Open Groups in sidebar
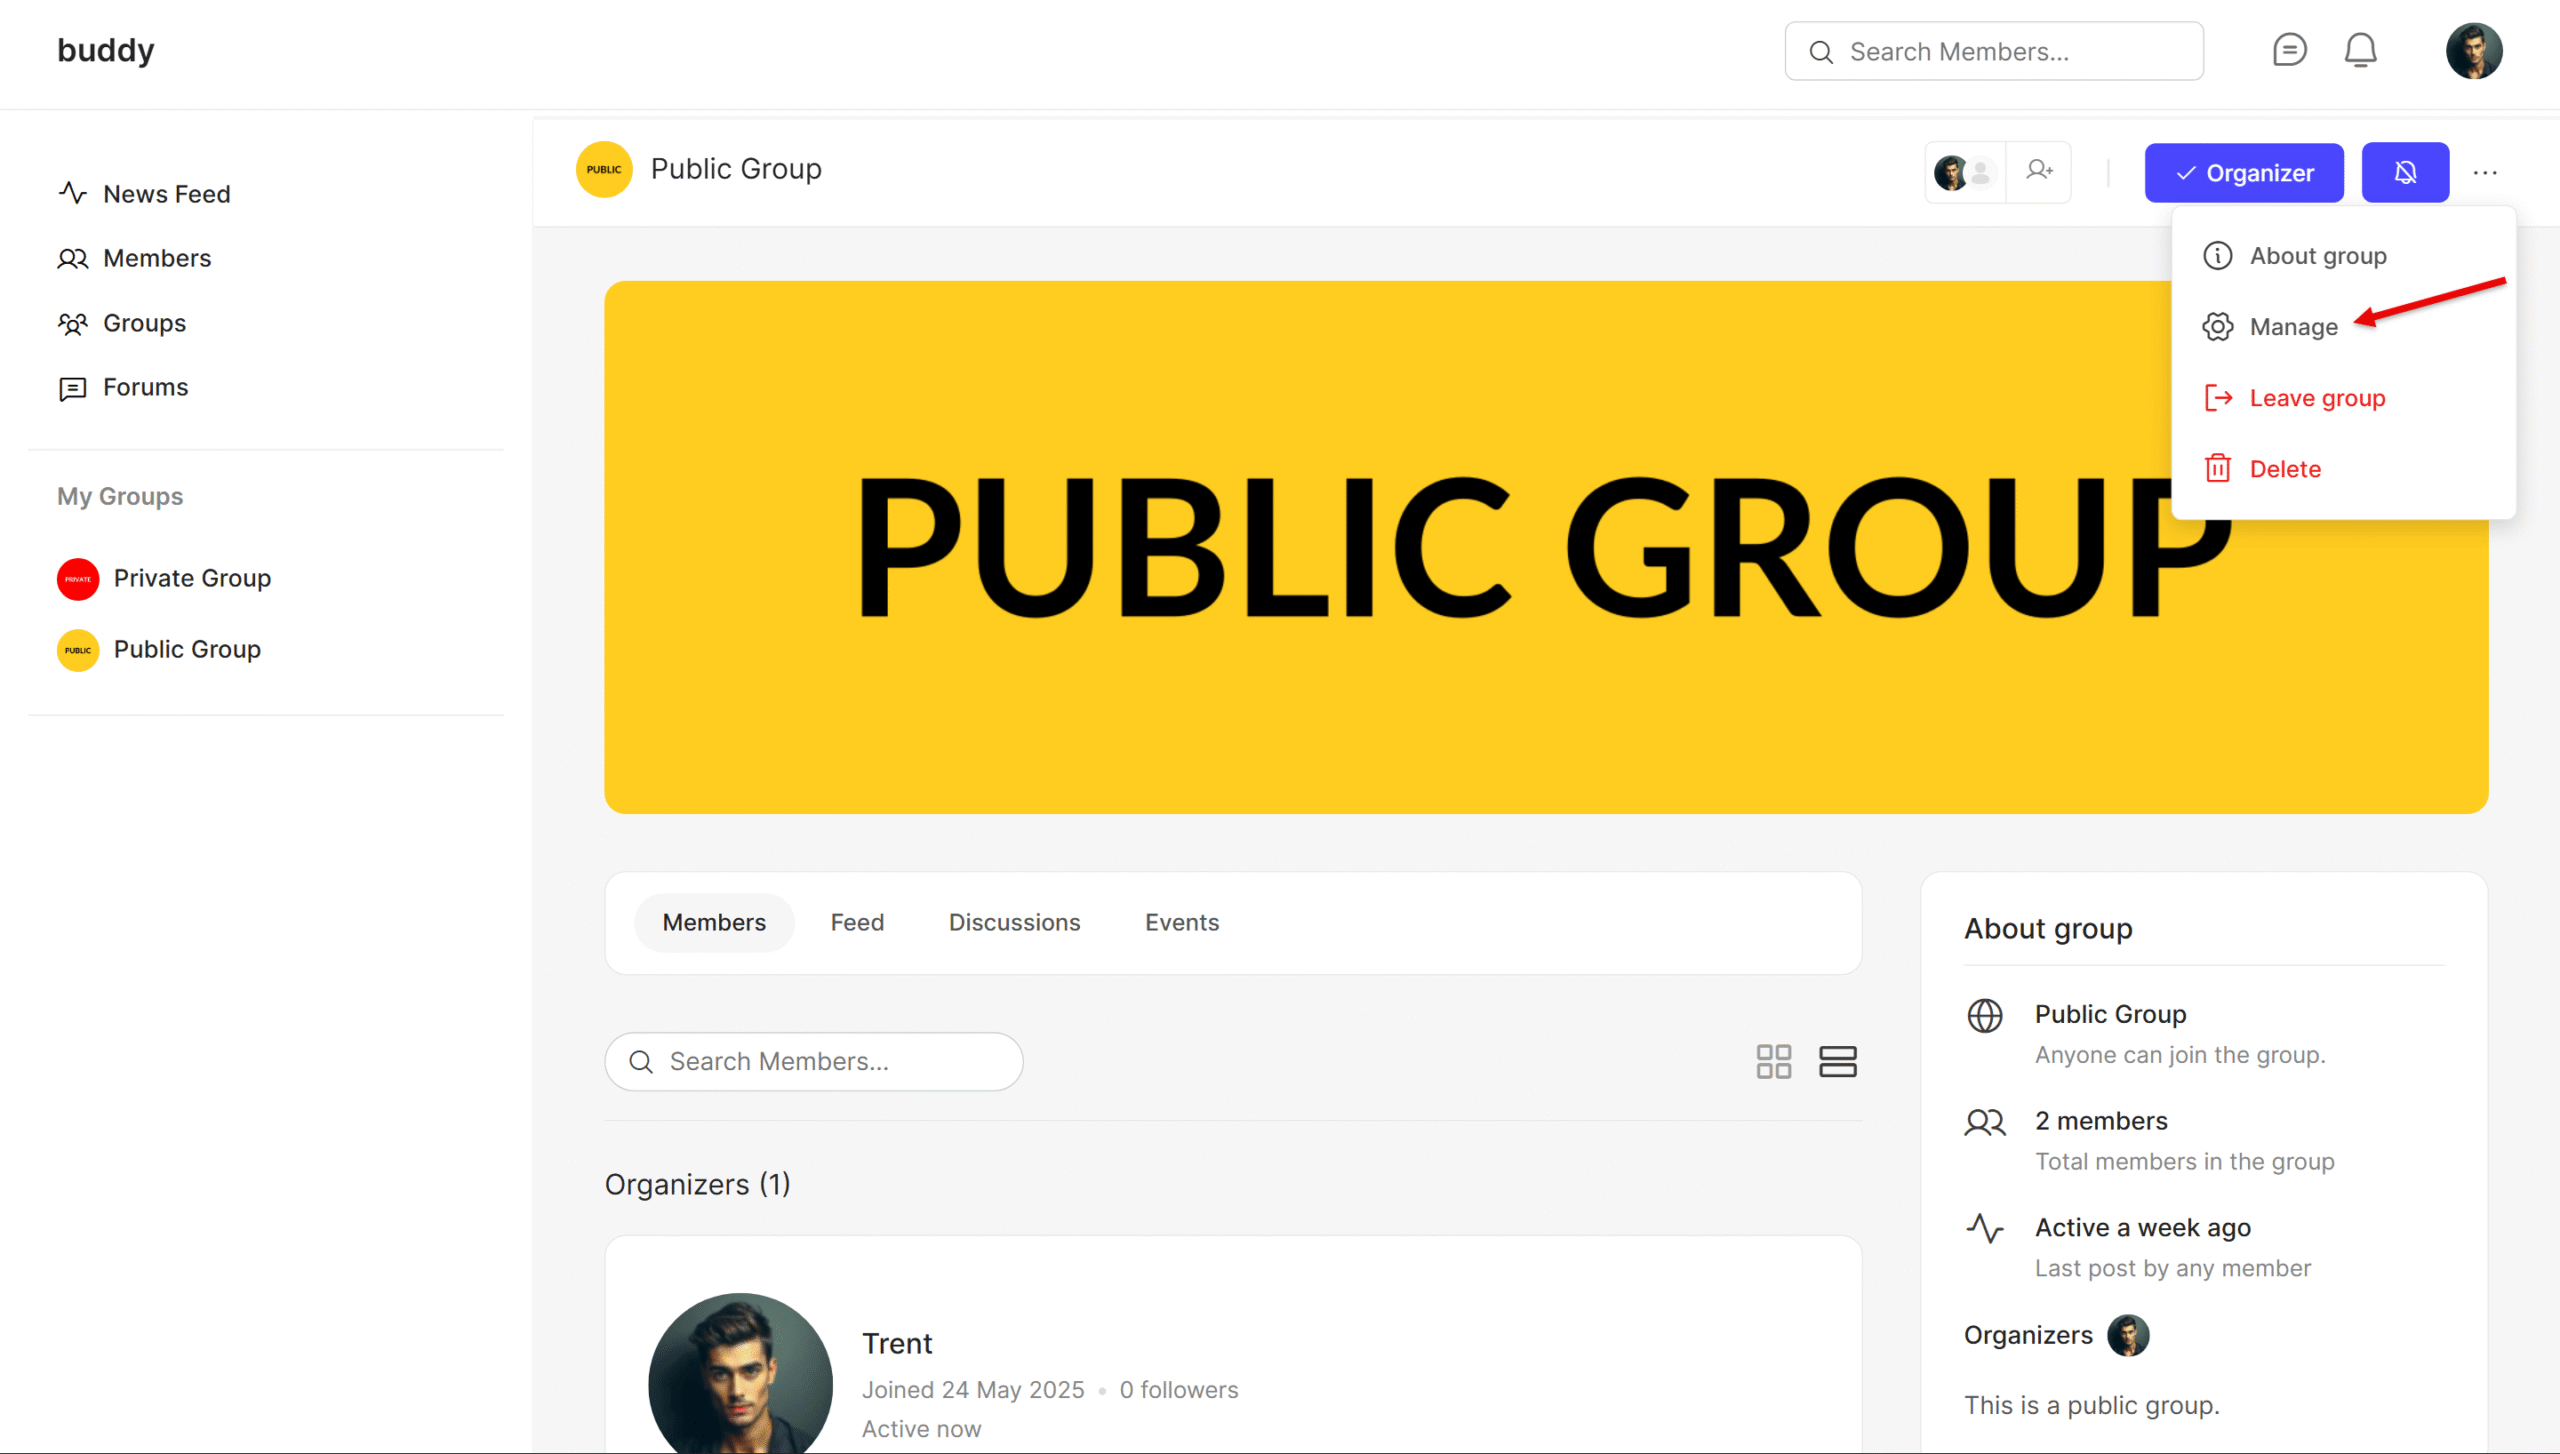The width and height of the screenshot is (2560, 1454). (122, 323)
